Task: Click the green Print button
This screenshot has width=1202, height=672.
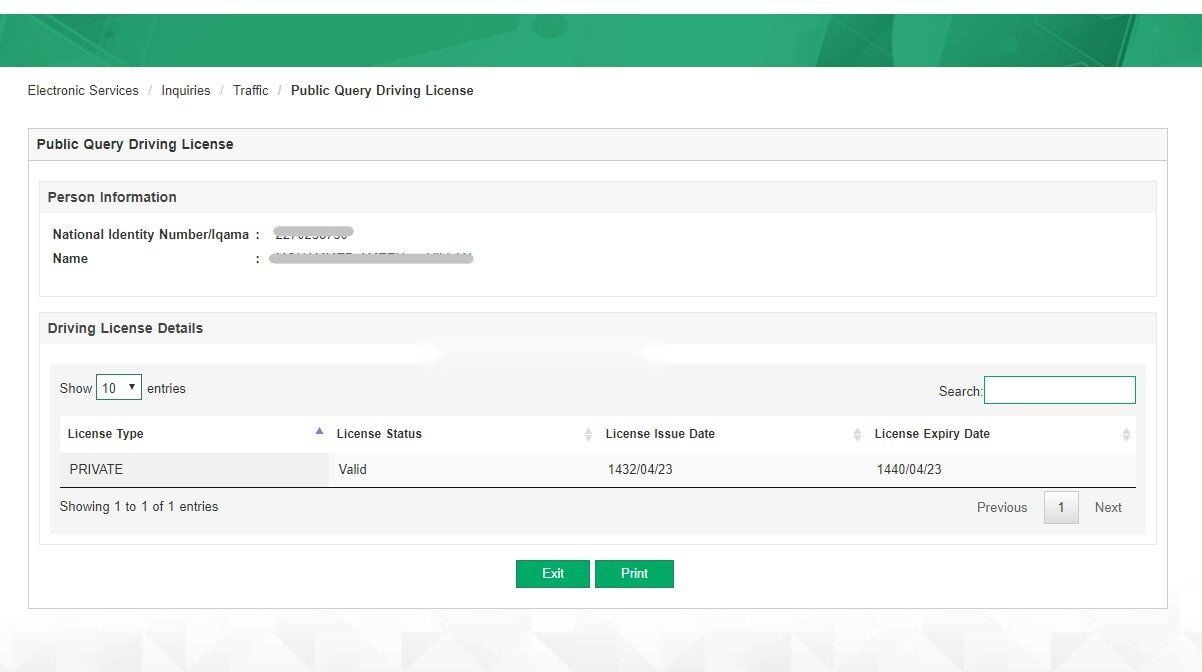Action: click(634, 574)
